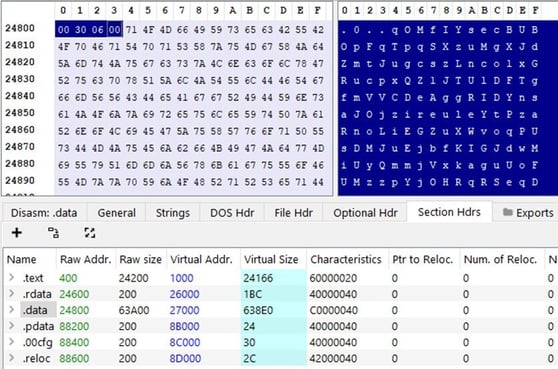Viewport: 558px width, 369px height.
Task: Expand the .00cfg section row
Action: tap(11, 342)
